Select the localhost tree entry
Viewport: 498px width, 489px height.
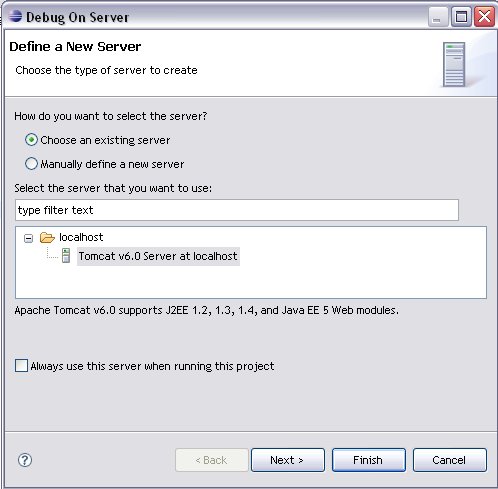[81, 237]
